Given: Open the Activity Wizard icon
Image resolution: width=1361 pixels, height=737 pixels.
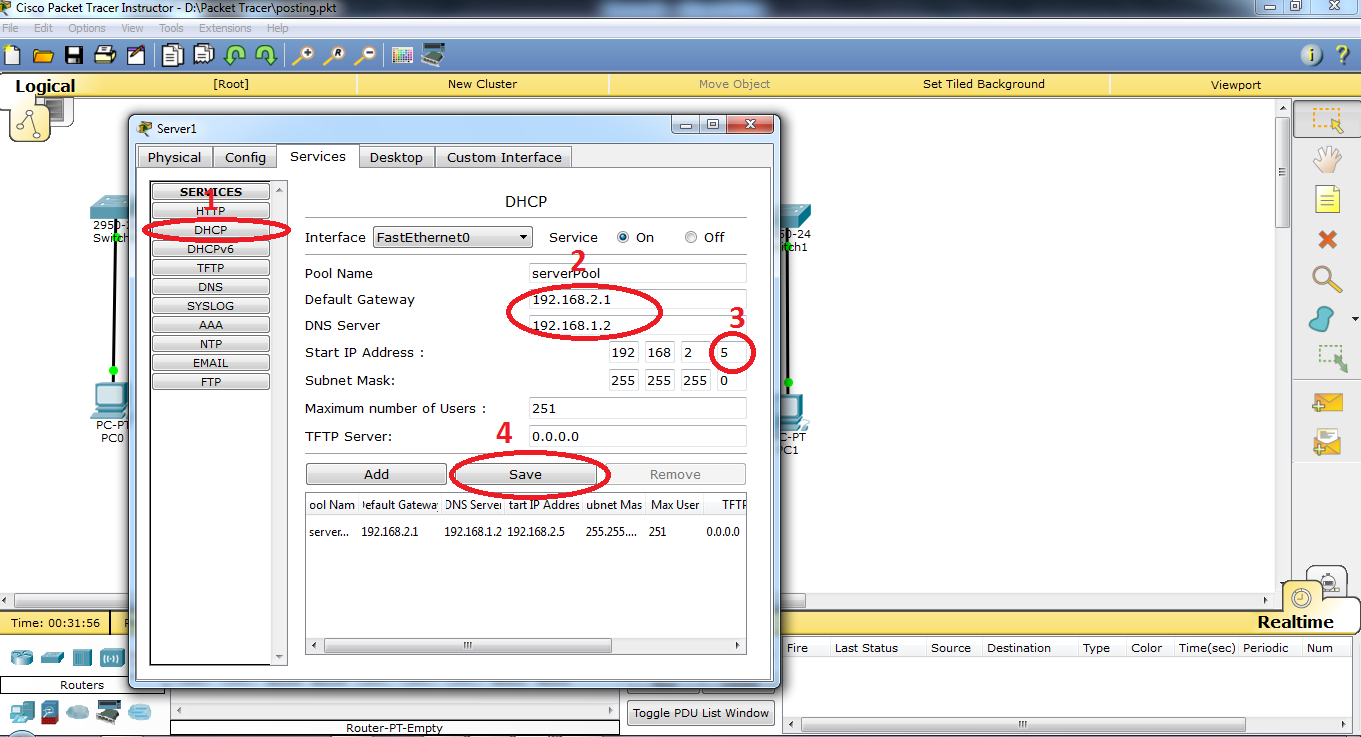Looking at the screenshot, I should [136, 55].
